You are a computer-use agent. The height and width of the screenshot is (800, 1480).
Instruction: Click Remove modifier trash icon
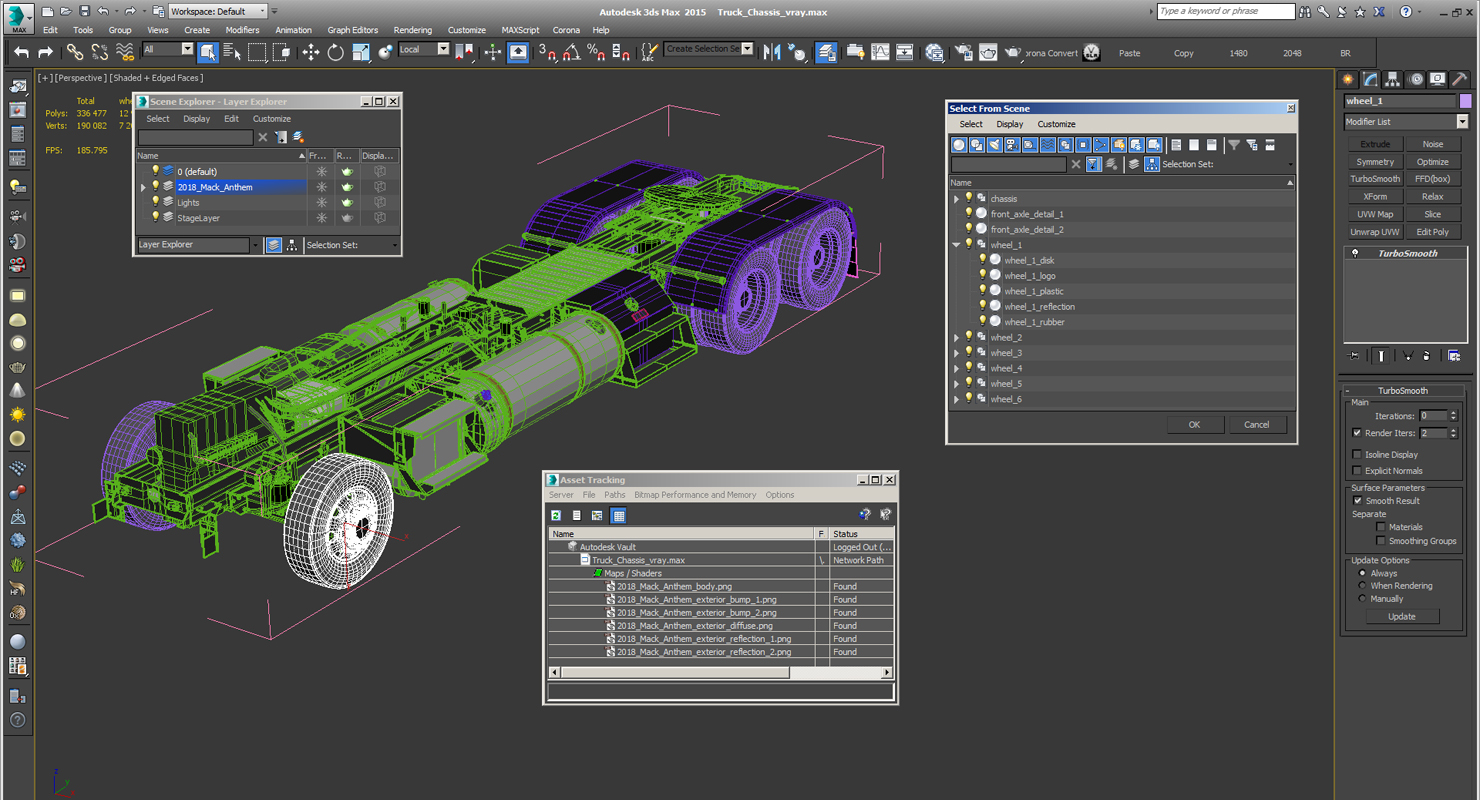(1427, 355)
